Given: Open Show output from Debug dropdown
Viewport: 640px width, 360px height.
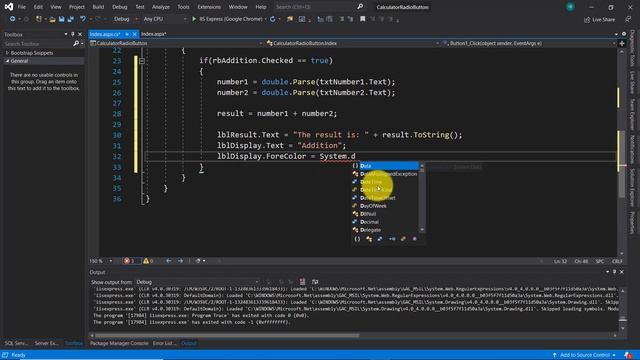Looking at the screenshot, I should tap(197, 282).
